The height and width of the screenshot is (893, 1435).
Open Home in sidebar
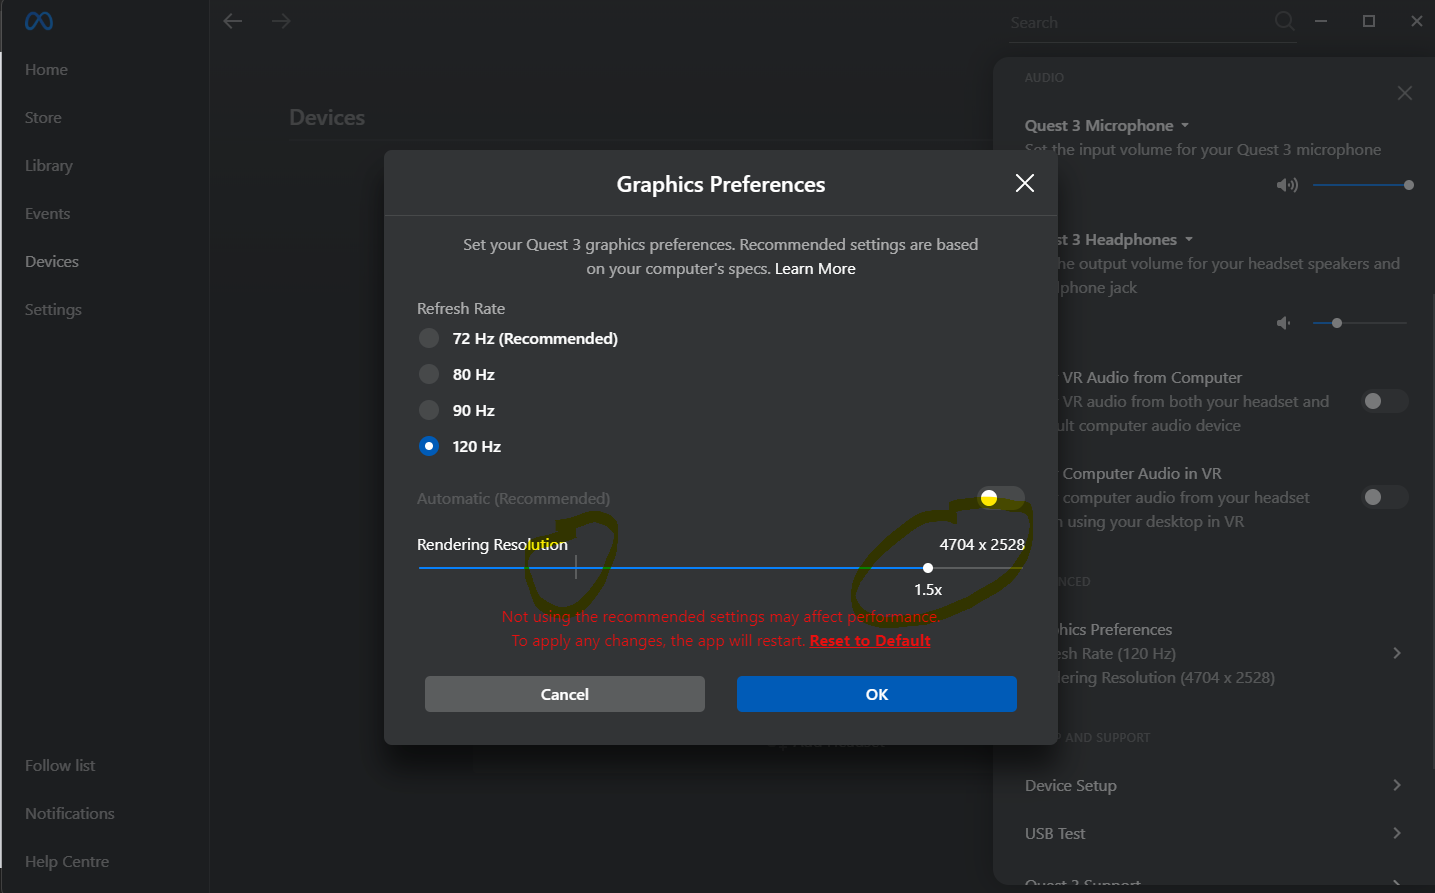pos(46,69)
